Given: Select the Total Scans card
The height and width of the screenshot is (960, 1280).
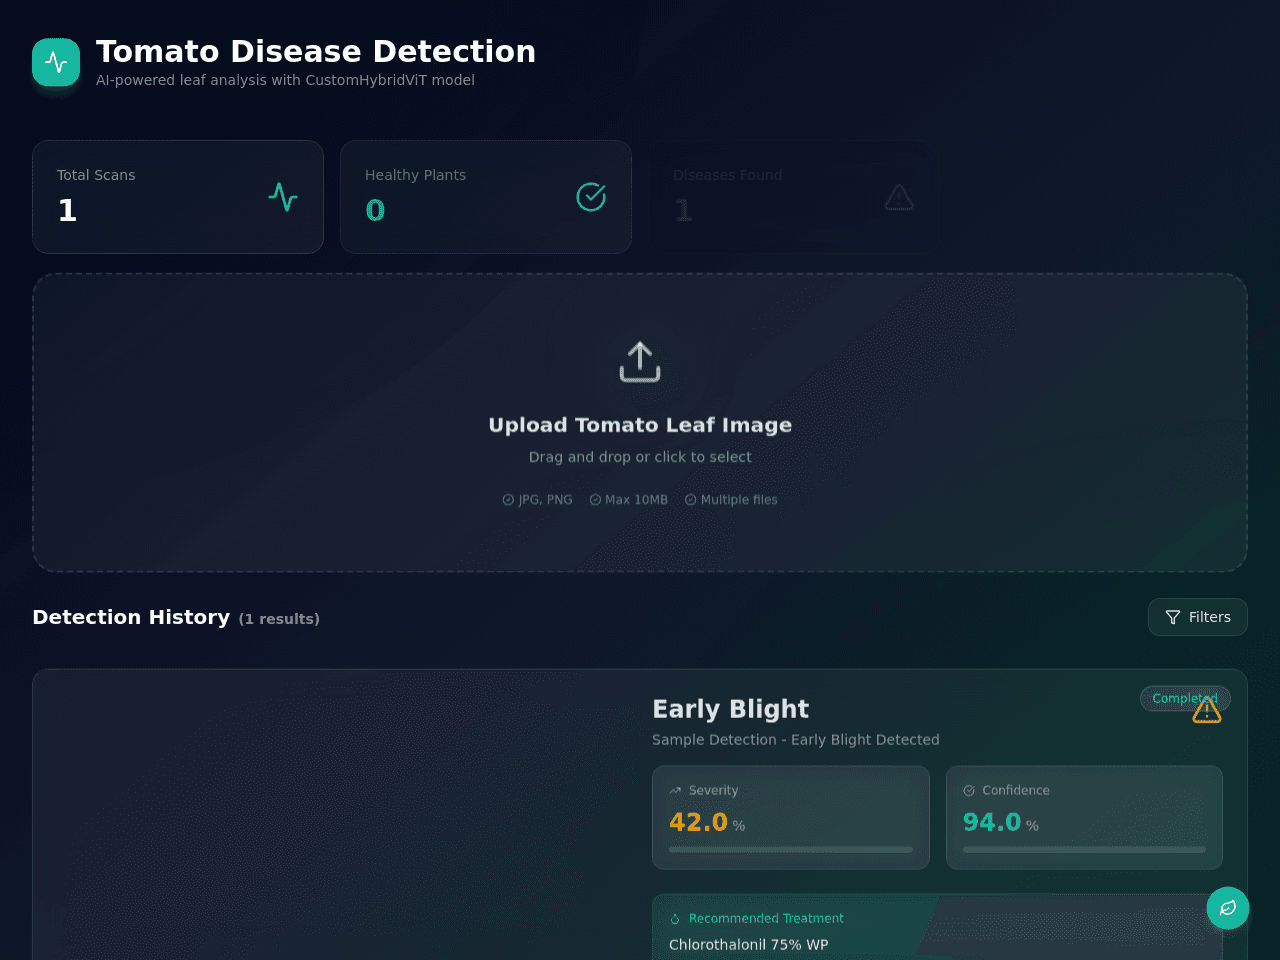Looking at the screenshot, I should click(178, 197).
